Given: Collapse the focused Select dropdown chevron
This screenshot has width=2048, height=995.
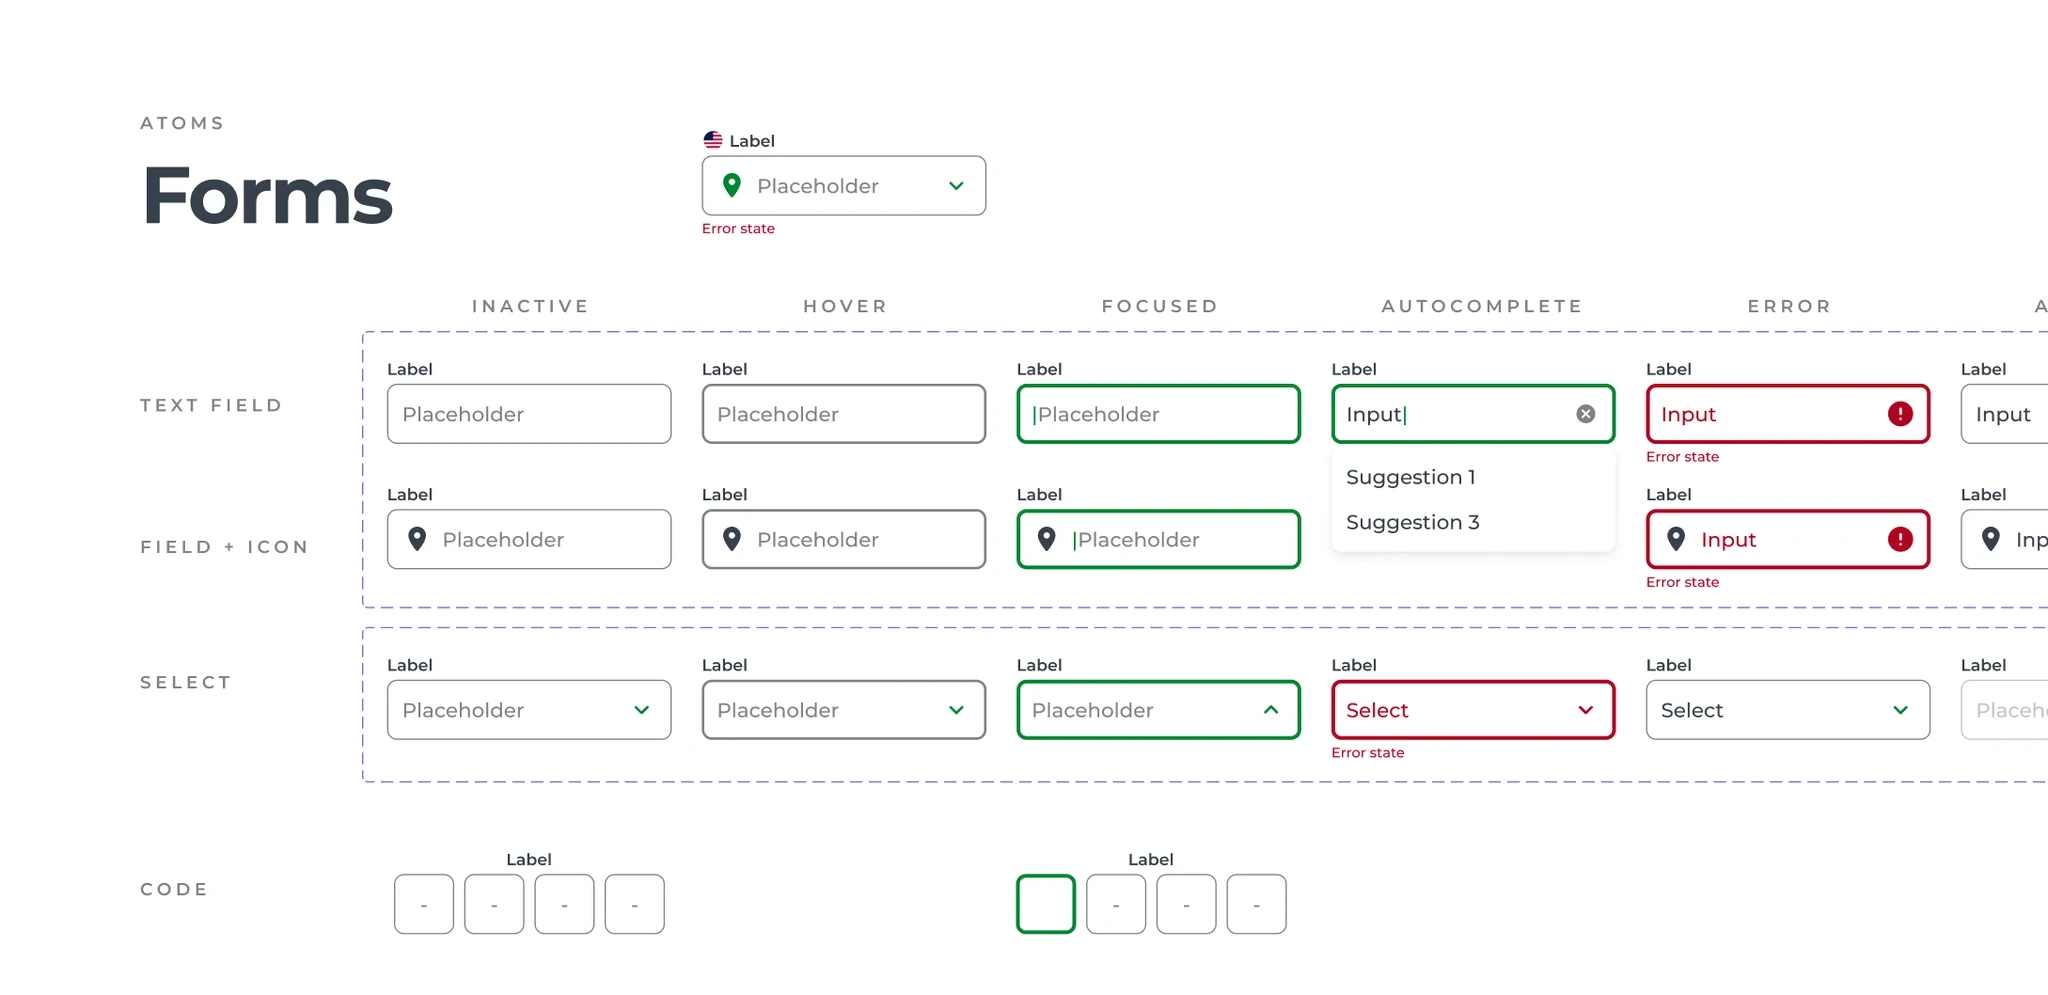Looking at the screenshot, I should pos(1271,710).
